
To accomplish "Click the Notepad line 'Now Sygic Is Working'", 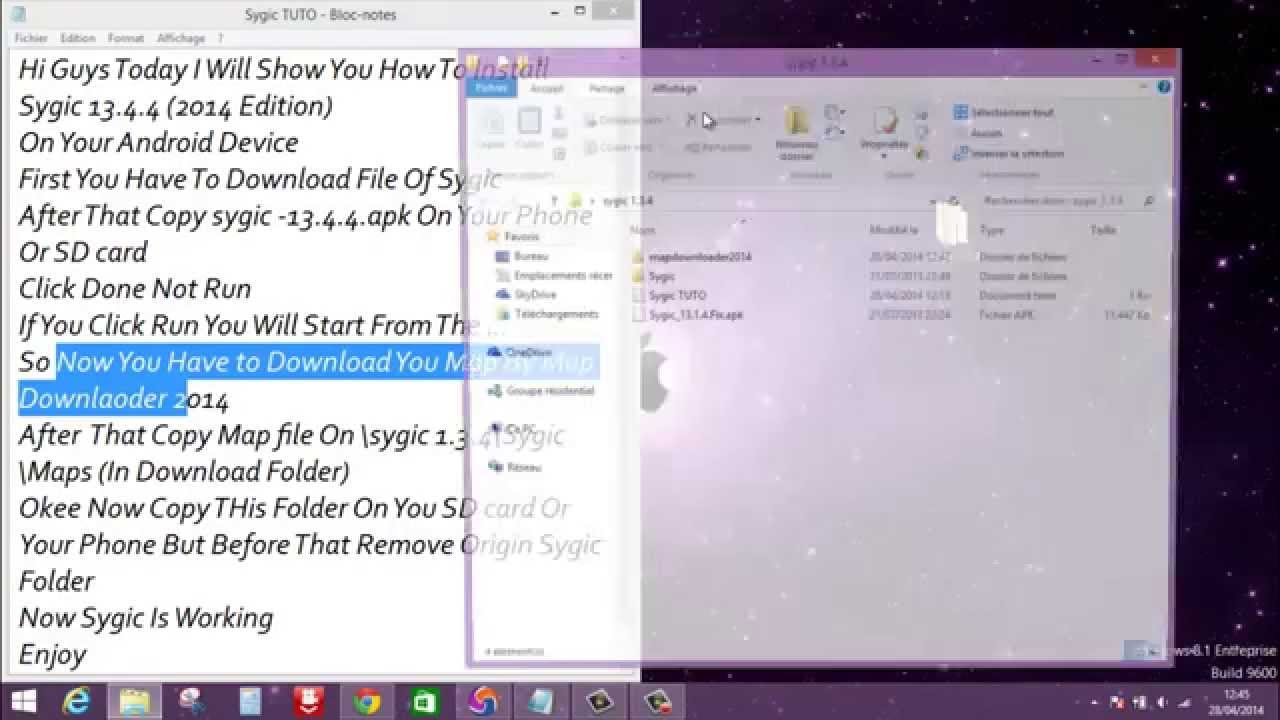I will pyautogui.click(x=146, y=618).
